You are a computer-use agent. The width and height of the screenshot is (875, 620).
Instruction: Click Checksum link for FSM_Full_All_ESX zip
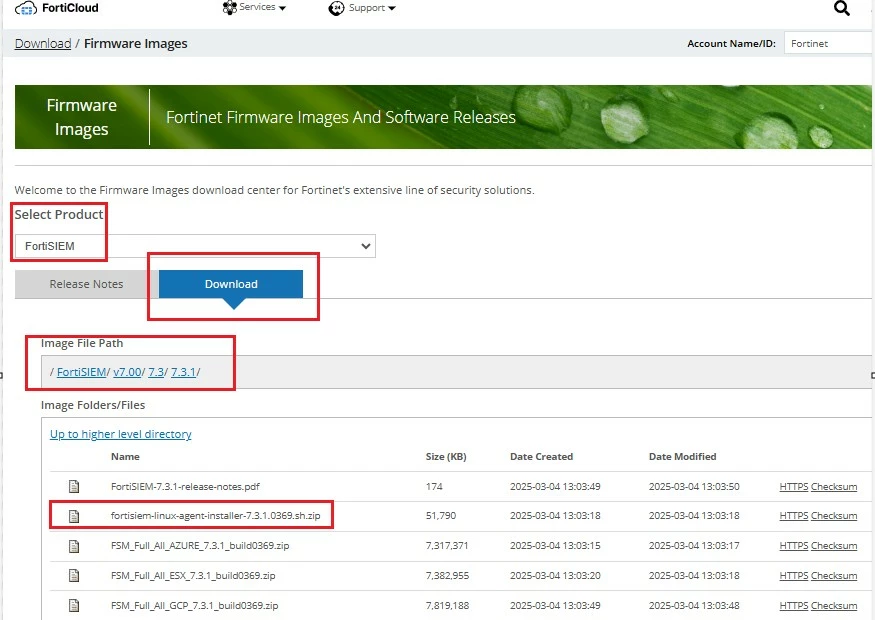pos(834,575)
